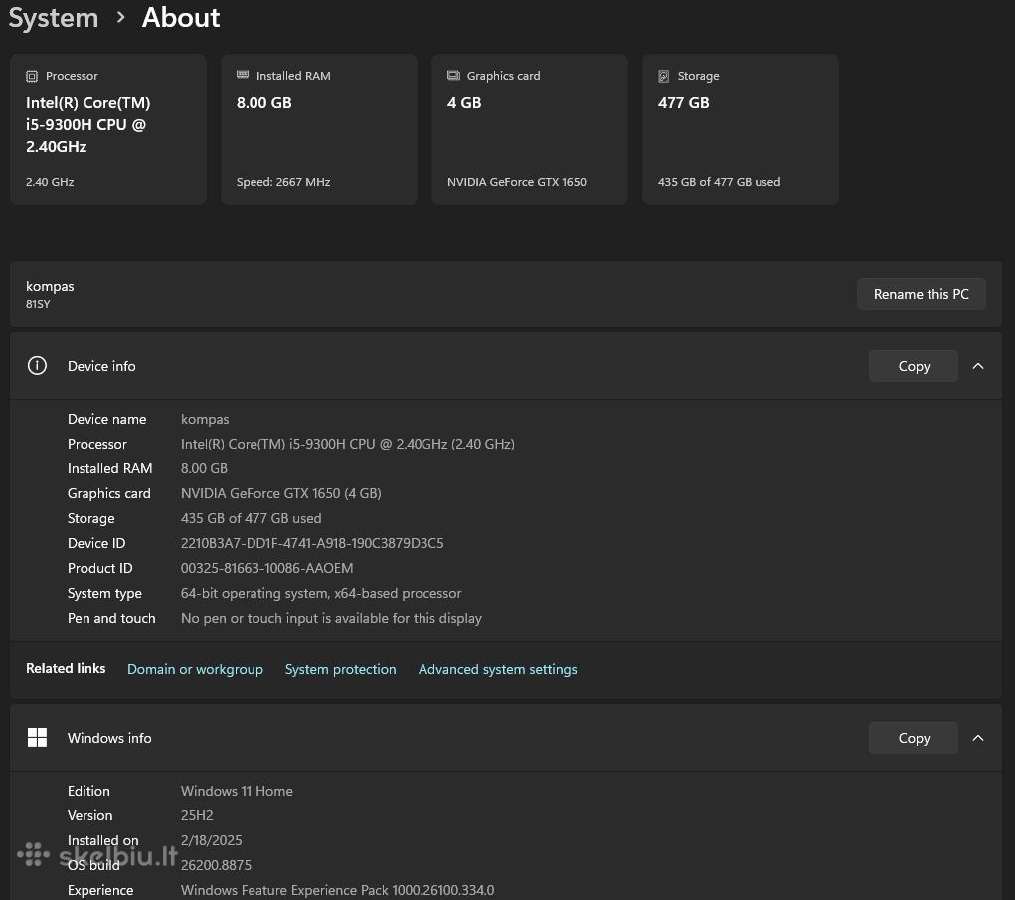1015x900 pixels.
Task: Click the Processor chip icon
Action: pos(32,76)
